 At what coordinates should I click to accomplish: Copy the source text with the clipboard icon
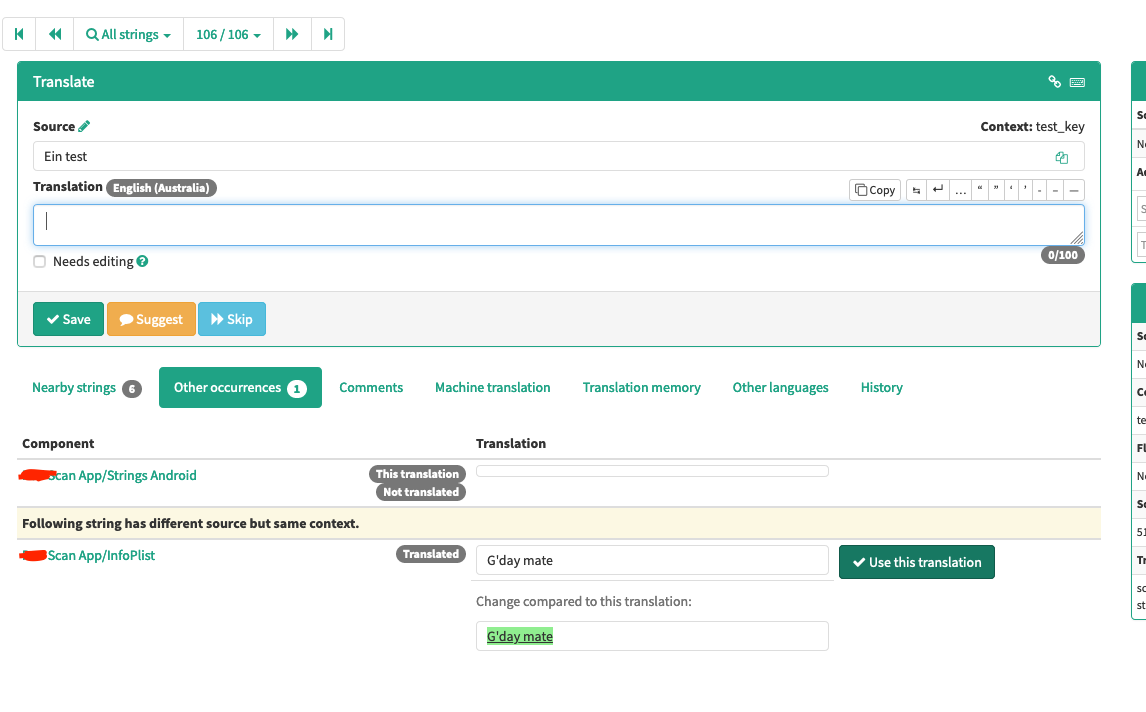pyautogui.click(x=1061, y=157)
